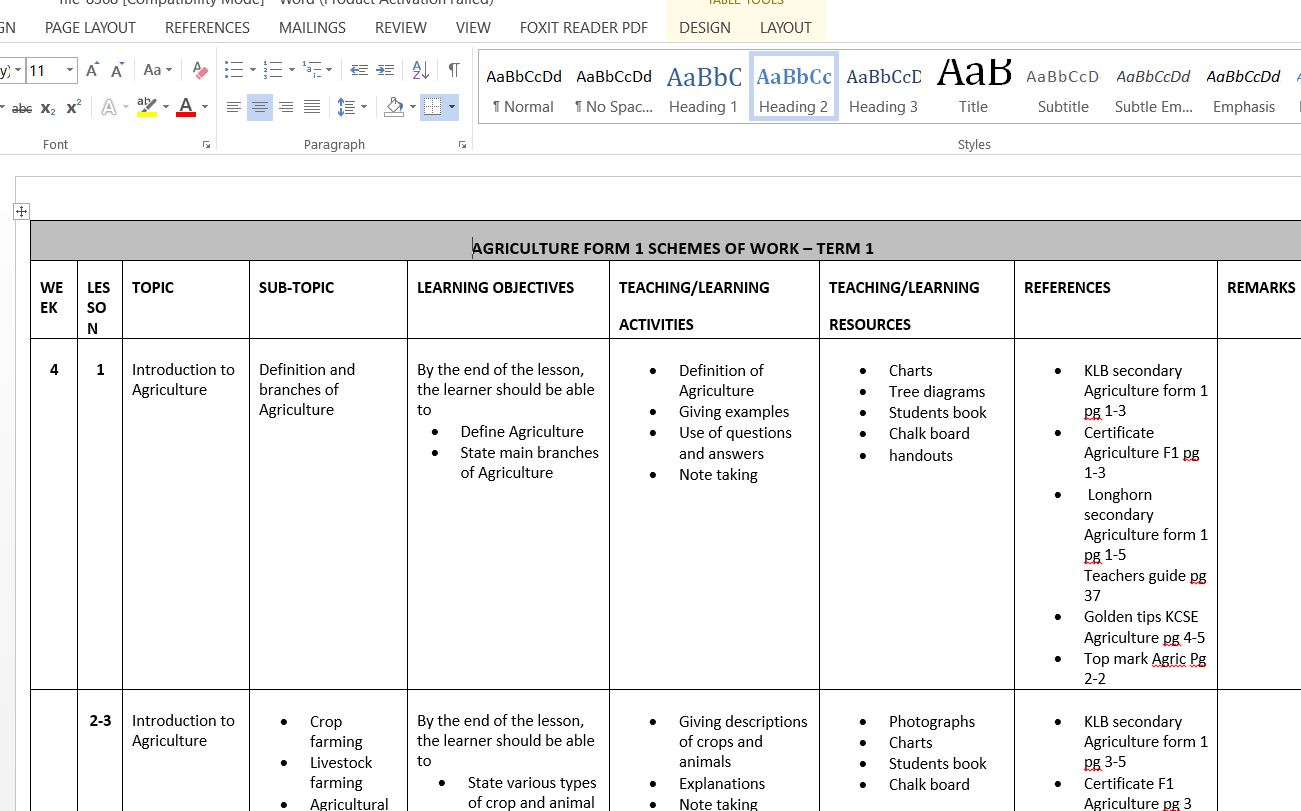Increase paragraph indent
The height and width of the screenshot is (811, 1301).
384,70
